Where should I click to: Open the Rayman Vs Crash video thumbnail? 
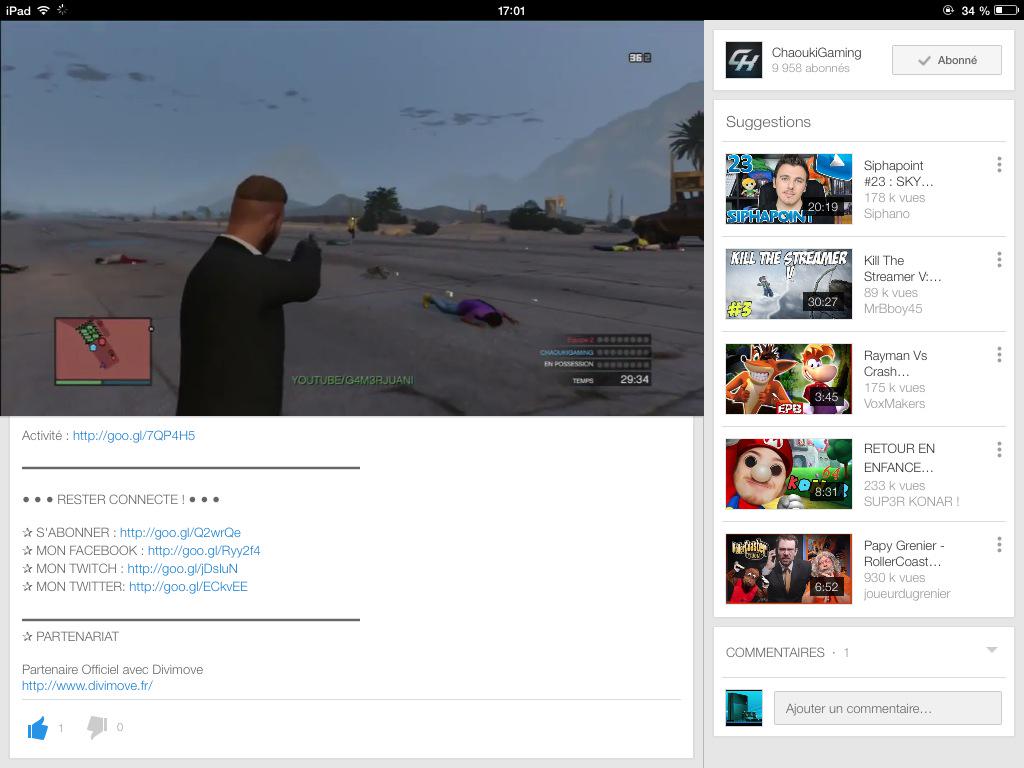click(x=789, y=379)
